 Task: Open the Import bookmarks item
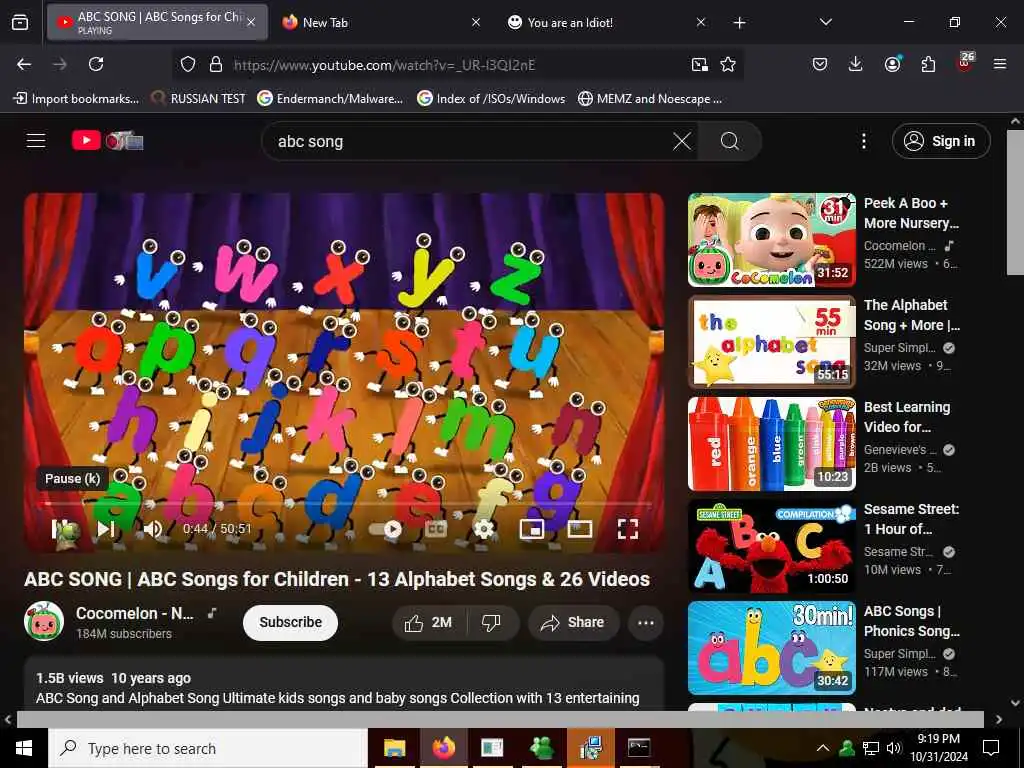76,99
